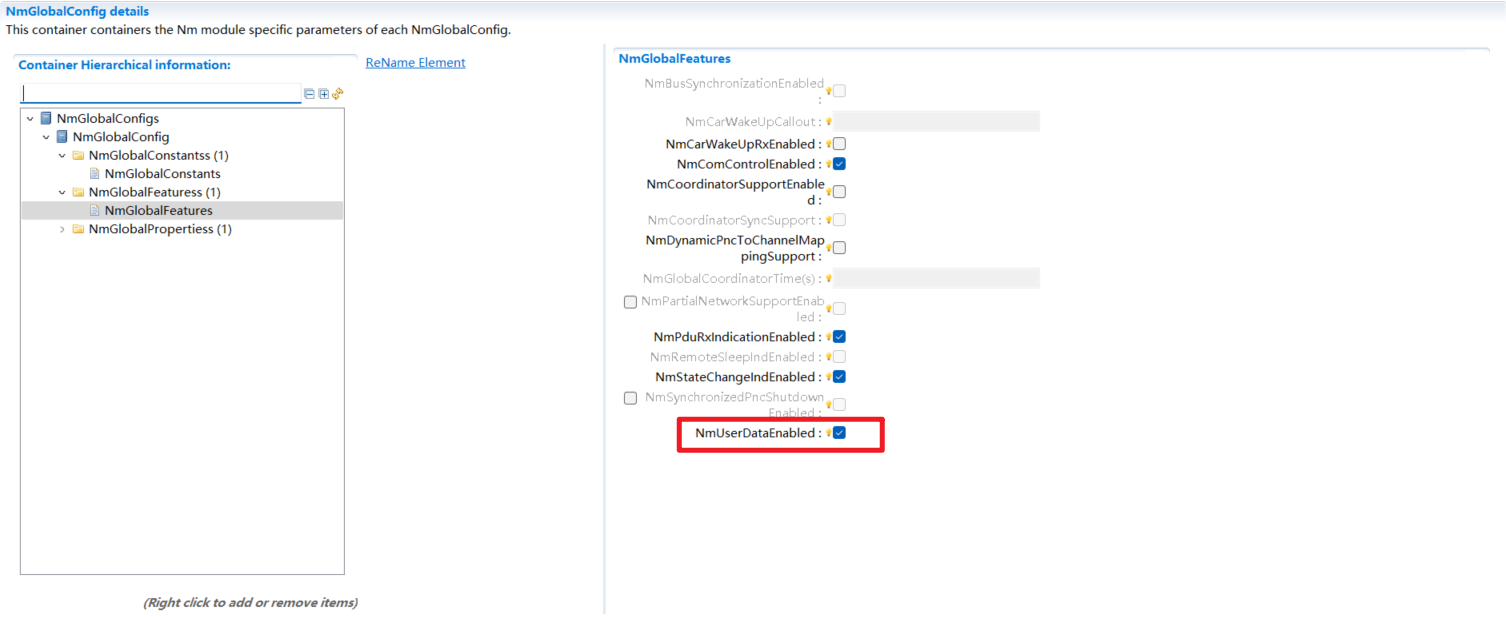Disable the NmComControlEnabled checkbox
The width and height of the screenshot is (1506, 617).
pyautogui.click(x=838, y=164)
